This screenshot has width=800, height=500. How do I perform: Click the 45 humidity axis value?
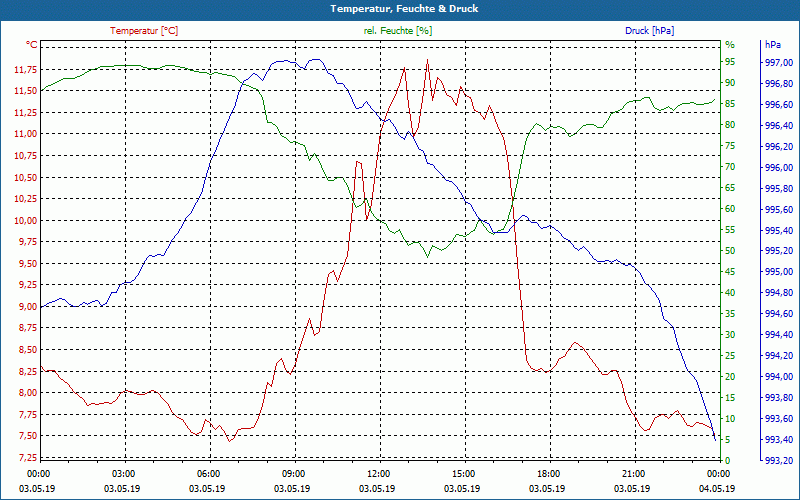point(730,272)
